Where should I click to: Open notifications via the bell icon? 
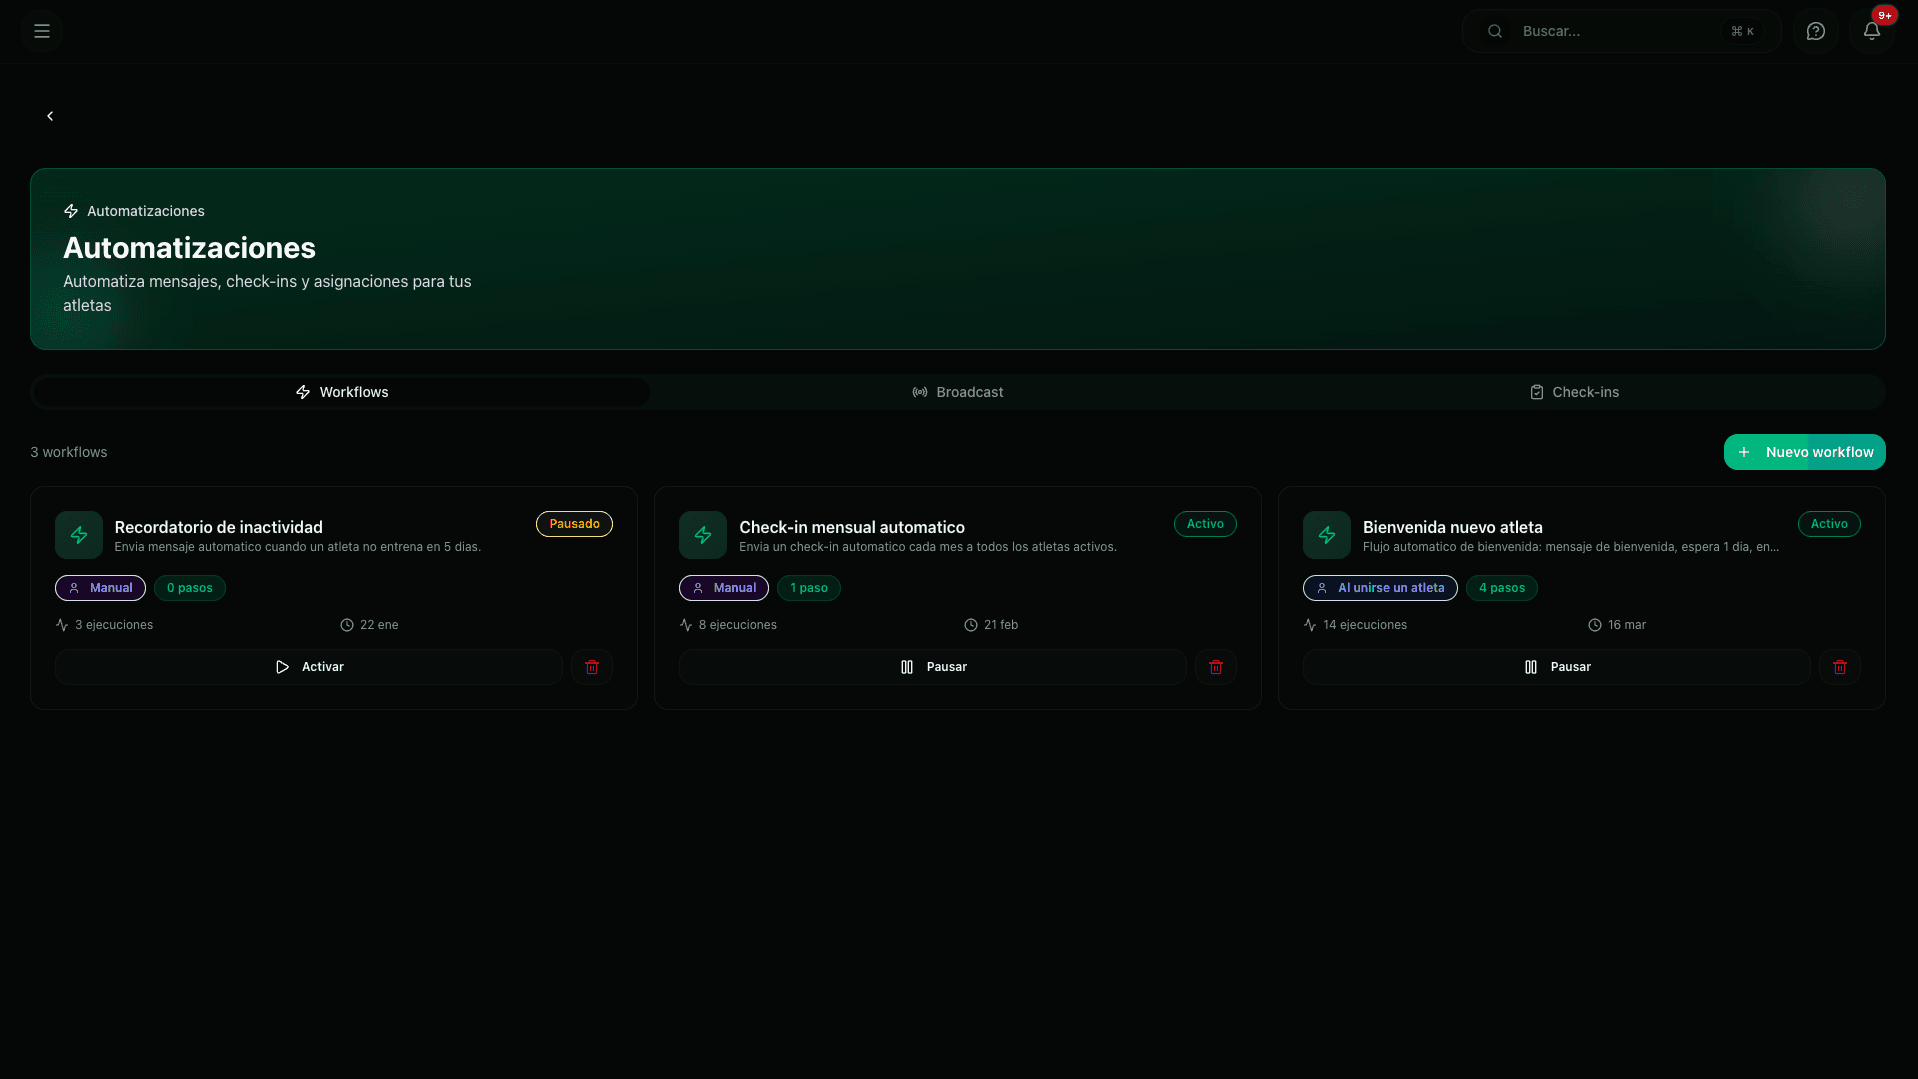(1870, 31)
